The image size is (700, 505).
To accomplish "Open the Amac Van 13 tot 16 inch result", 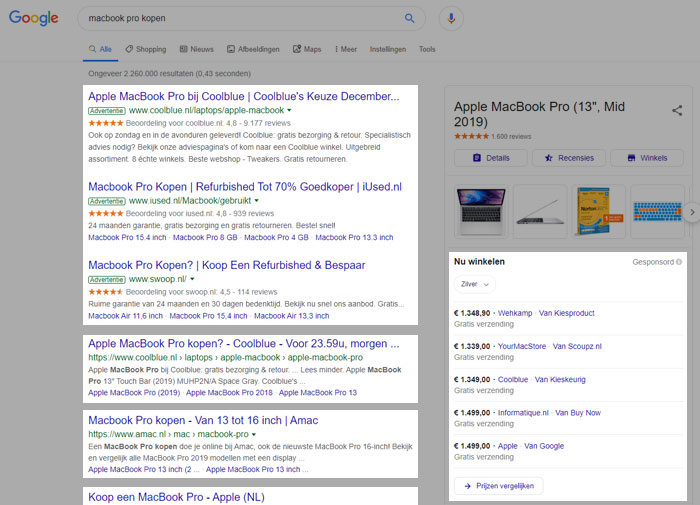I will click(x=203, y=421).
